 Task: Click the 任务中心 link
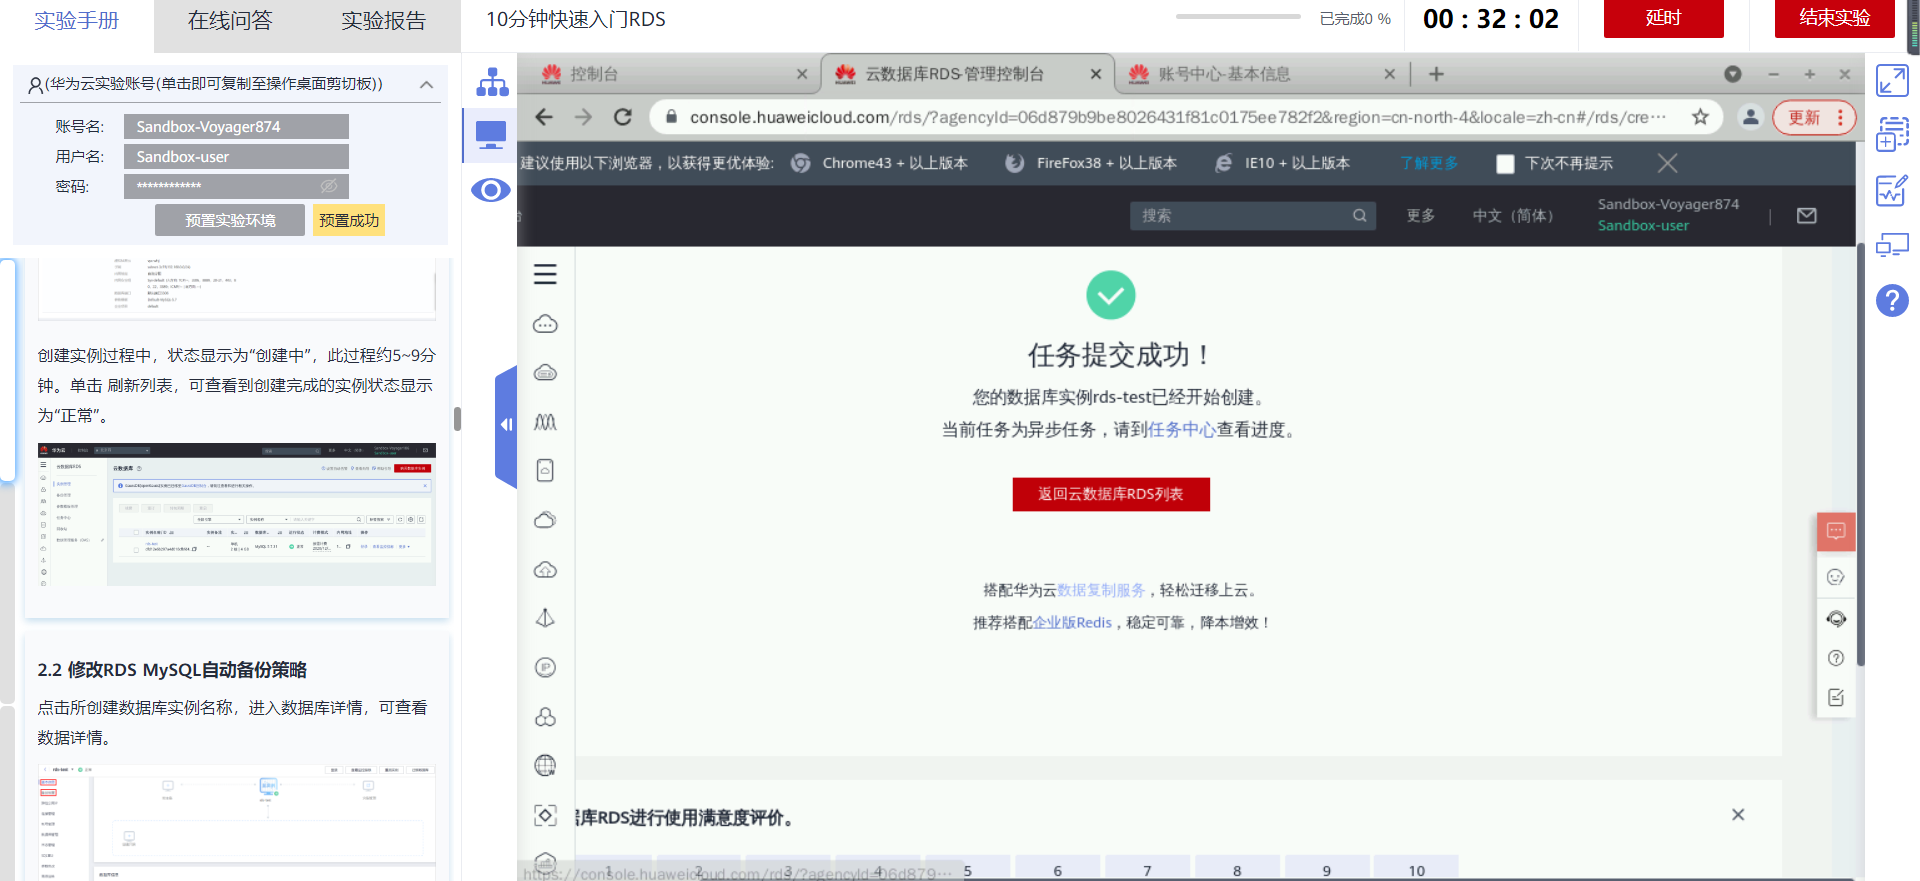pos(1181,430)
